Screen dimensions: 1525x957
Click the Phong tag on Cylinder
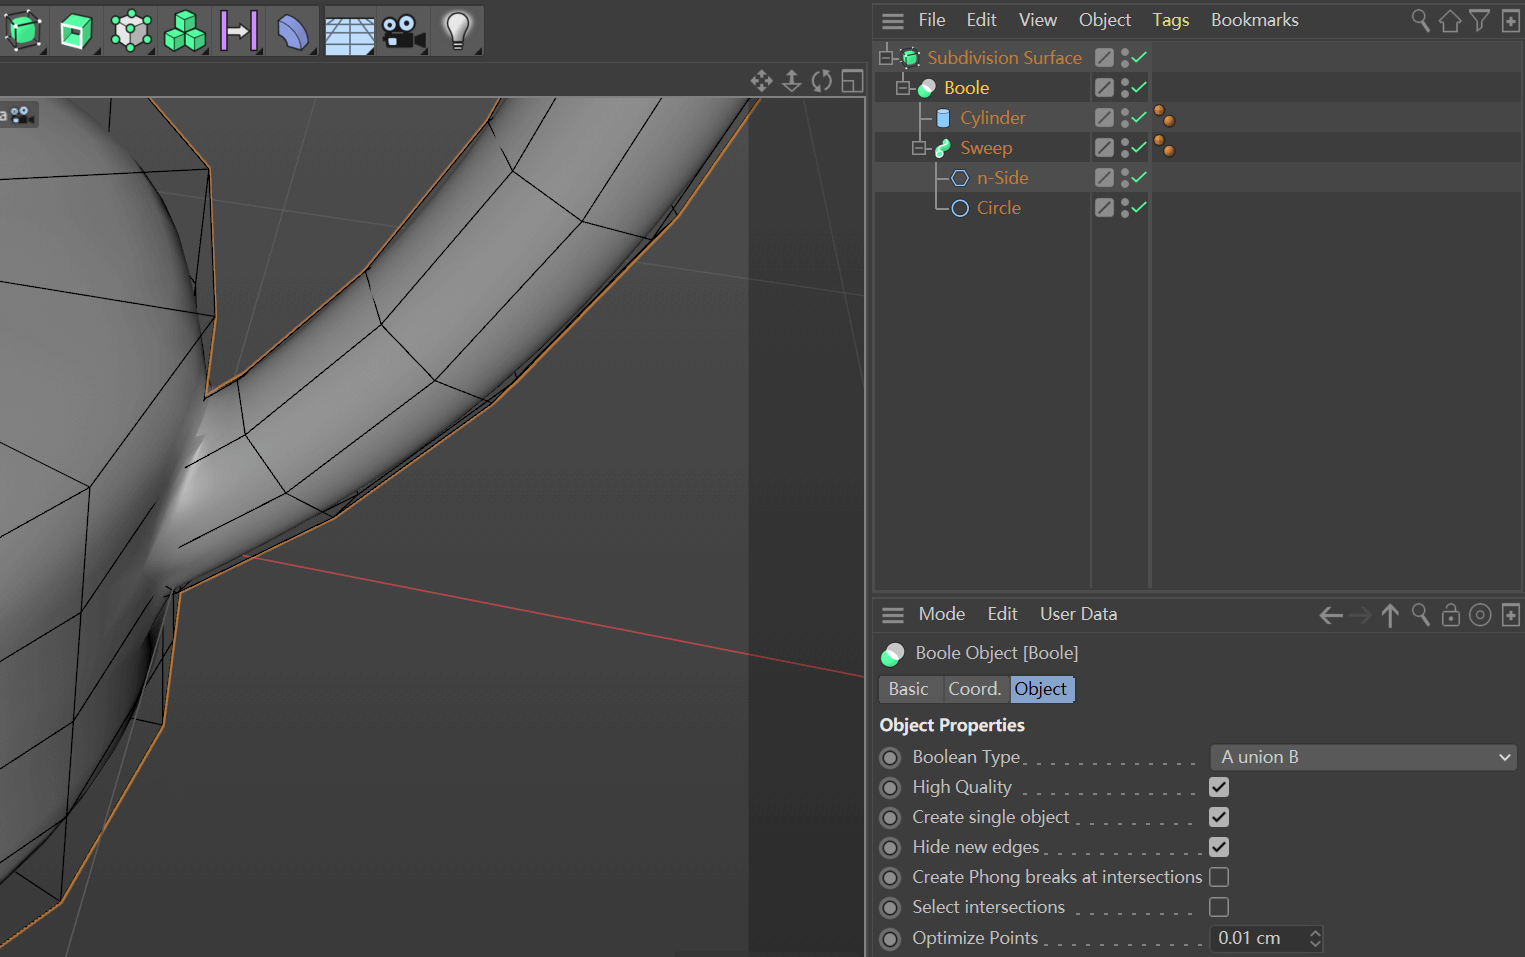1164,117
